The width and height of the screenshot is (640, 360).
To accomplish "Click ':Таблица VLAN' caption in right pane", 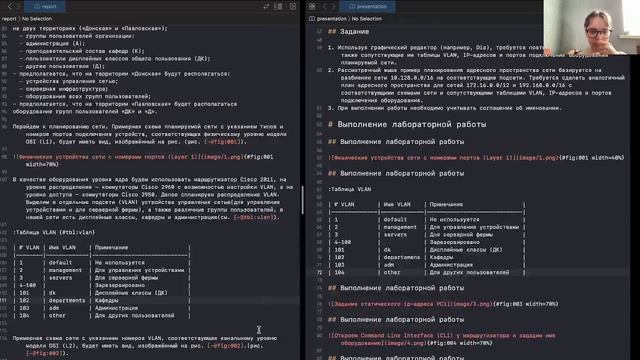I will pos(349,189).
